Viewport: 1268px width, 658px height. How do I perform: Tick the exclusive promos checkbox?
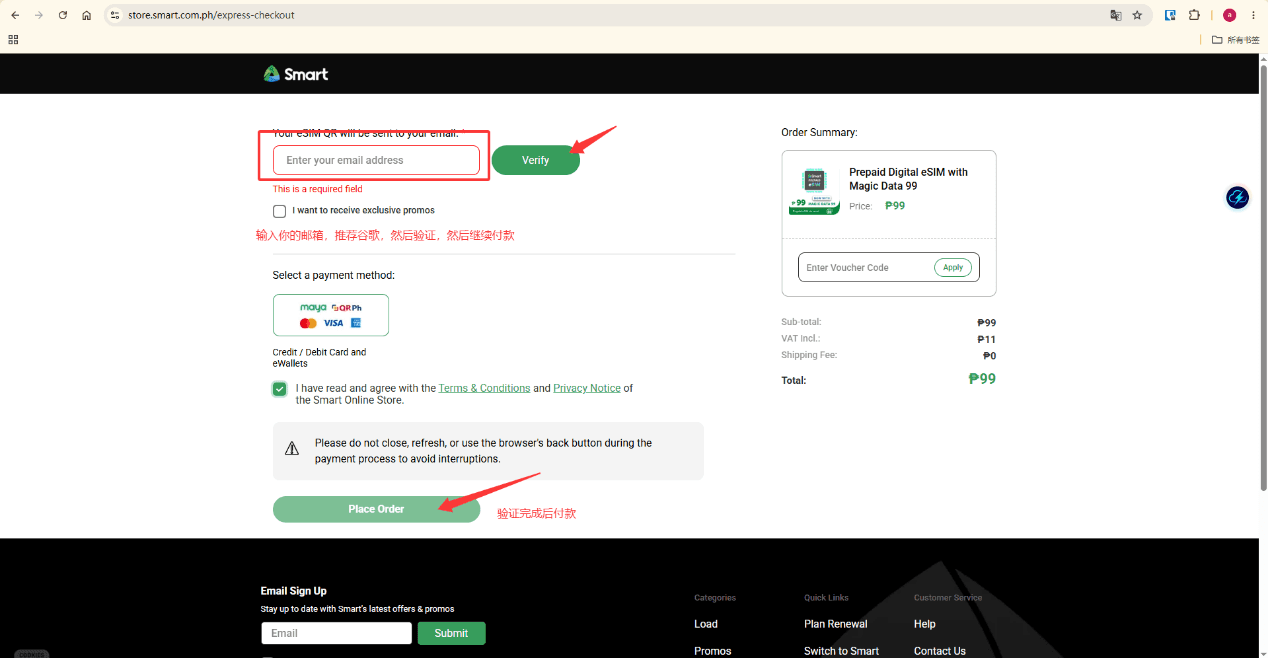[x=279, y=211]
